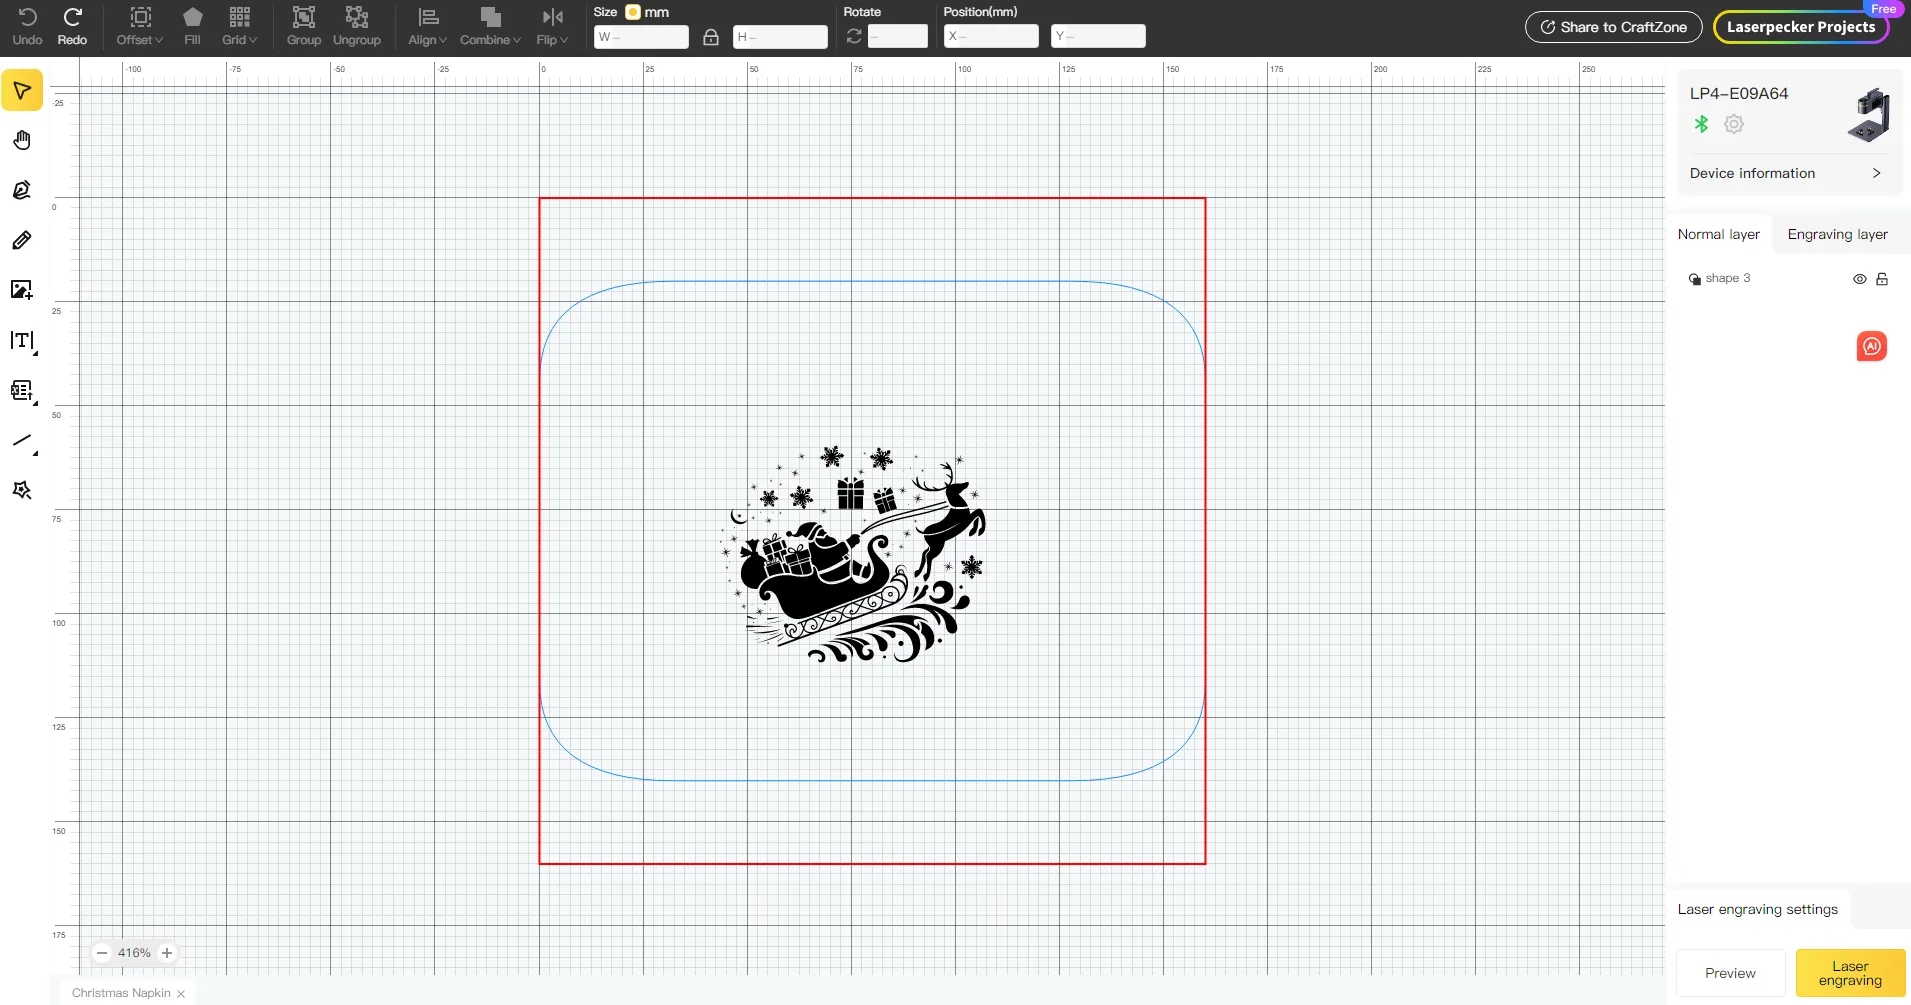The height and width of the screenshot is (1005, 1911).
Task: Switch to Engraving layer tab
Action: point(1837,234)
